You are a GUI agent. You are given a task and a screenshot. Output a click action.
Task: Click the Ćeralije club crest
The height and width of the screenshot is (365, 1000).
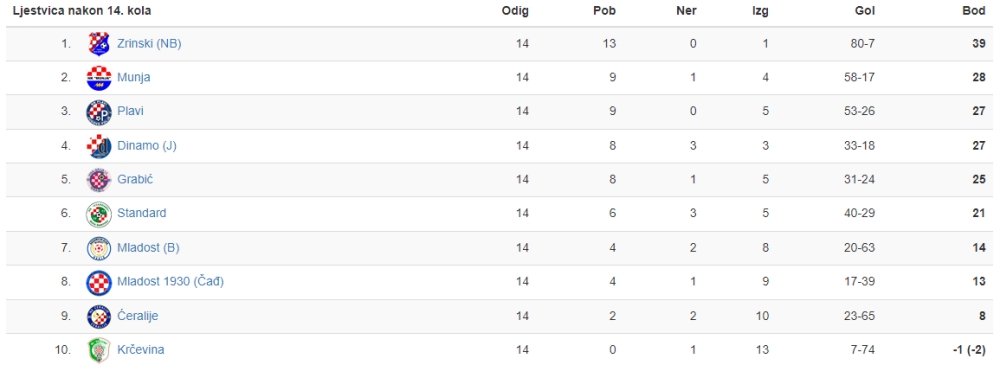(x=99, y=317)
